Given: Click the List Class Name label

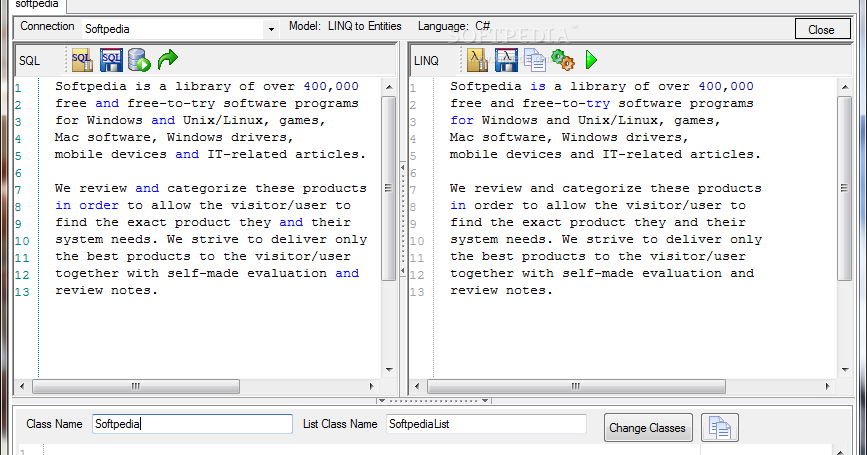Looking at the screenshot, I should tap(340, 424).
